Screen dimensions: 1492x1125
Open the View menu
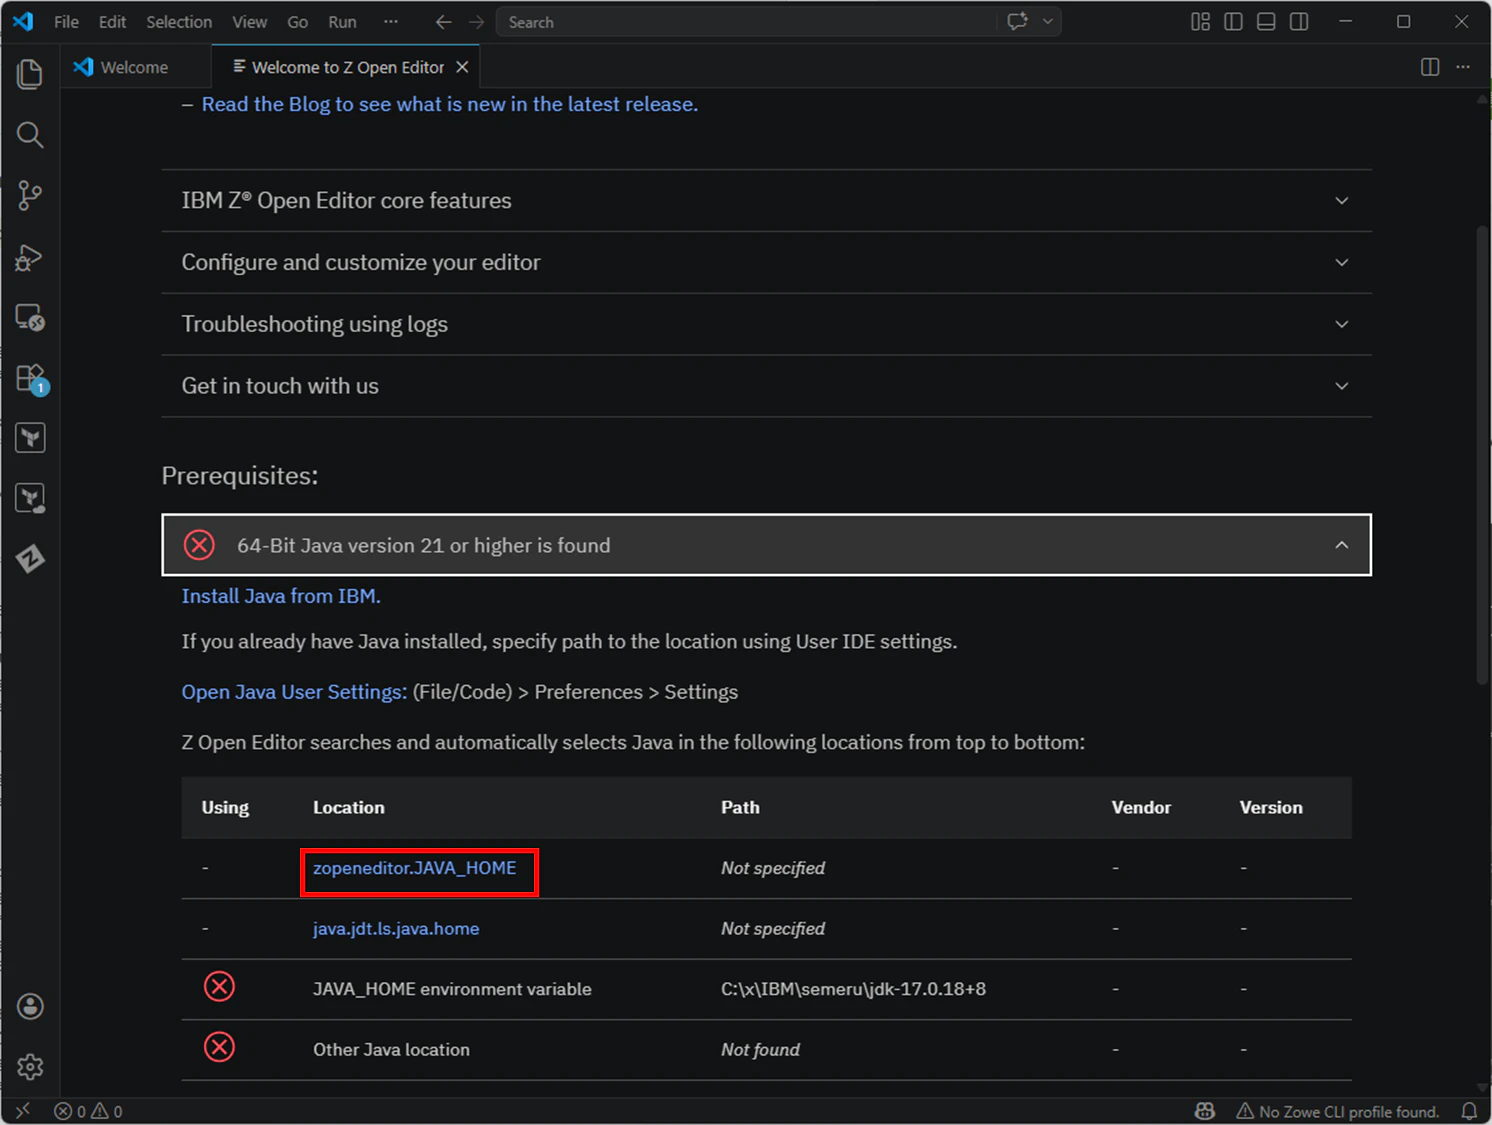(x=249, y=22)
